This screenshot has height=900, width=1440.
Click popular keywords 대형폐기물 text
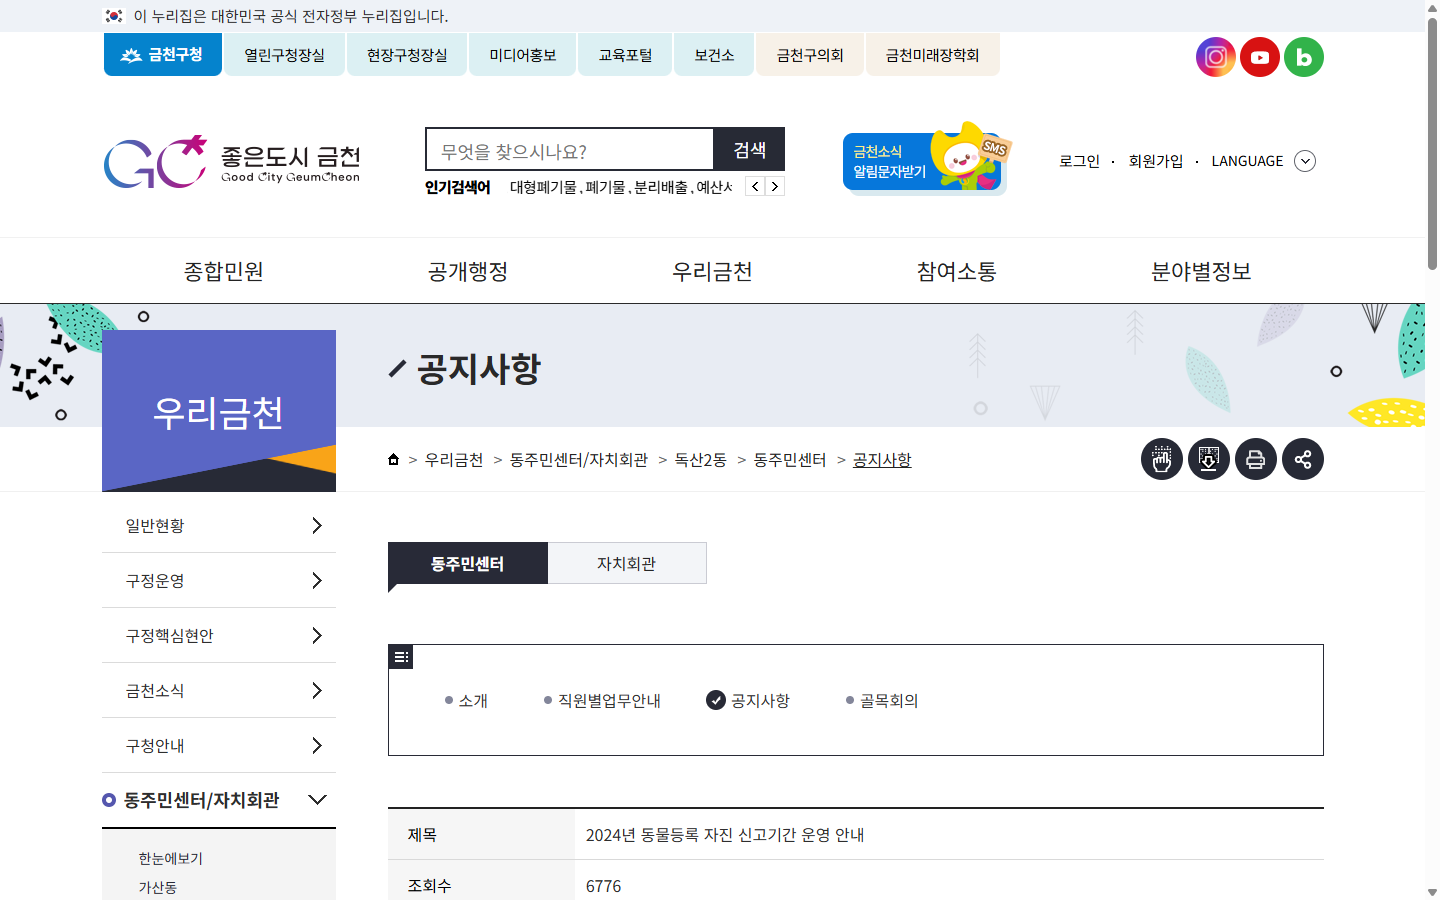543,187
